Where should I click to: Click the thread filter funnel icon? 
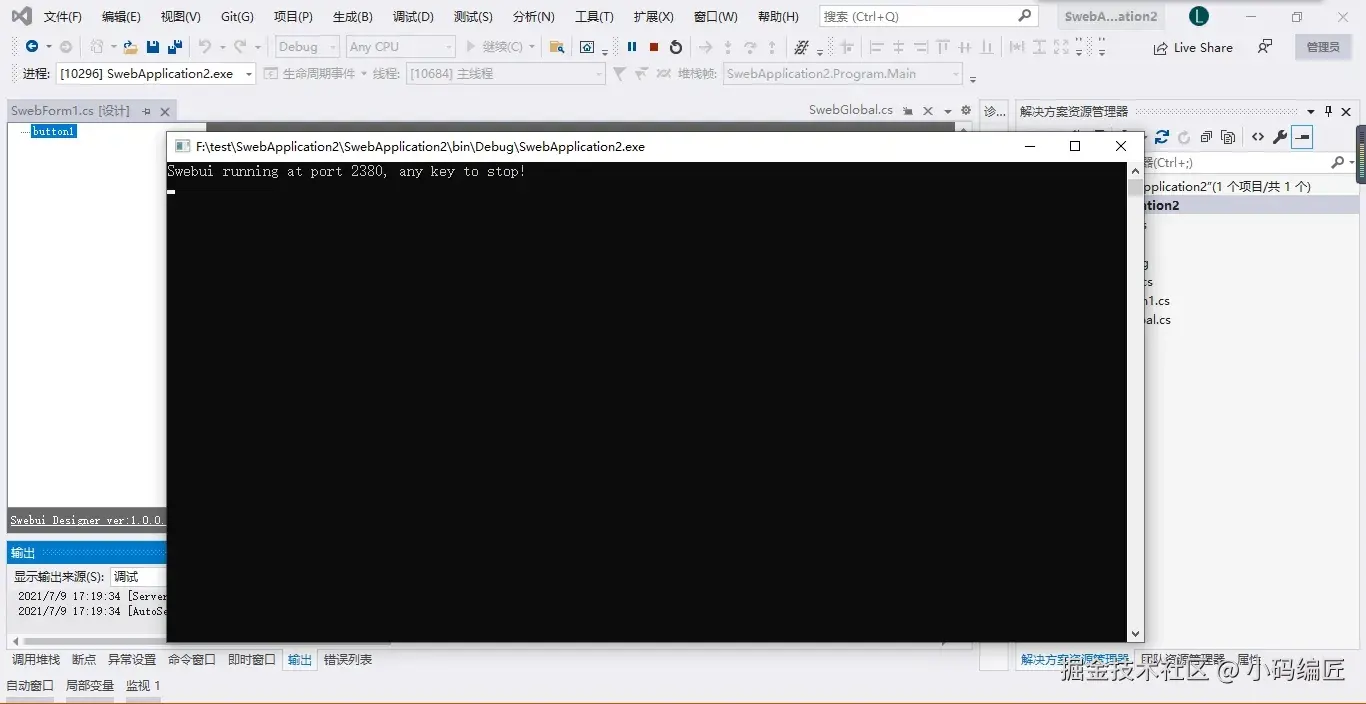pyautogui.click(x=619, y=74)
